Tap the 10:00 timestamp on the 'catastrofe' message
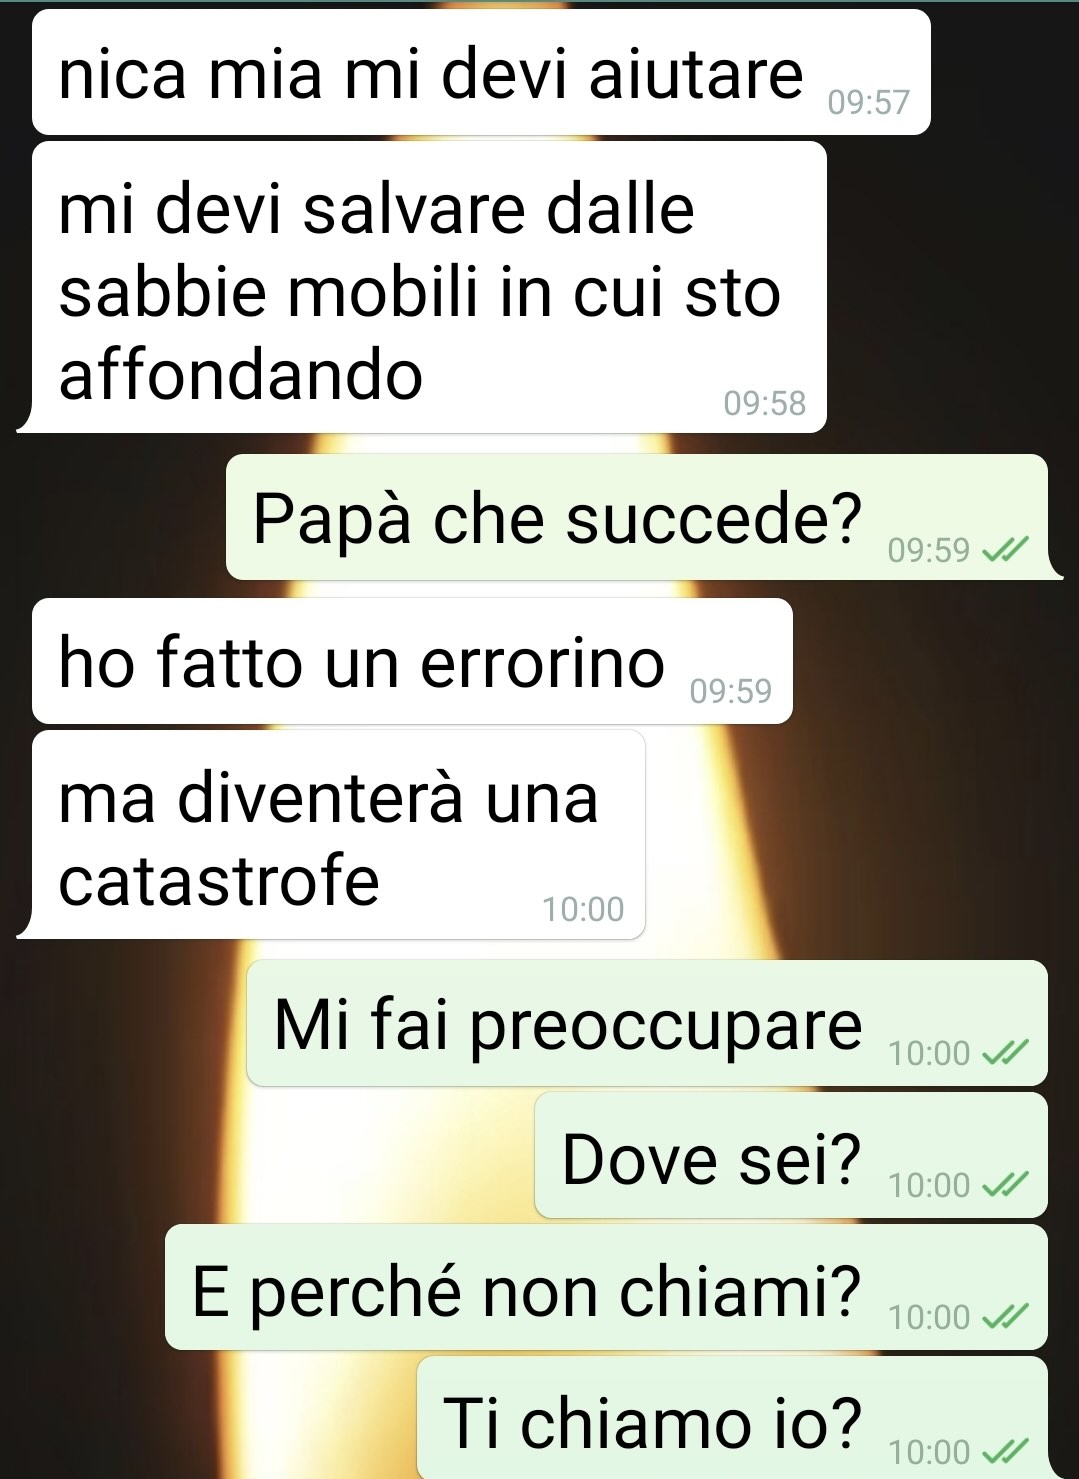The width and height of the screenshot is (1079, 1479). point(583,909)
